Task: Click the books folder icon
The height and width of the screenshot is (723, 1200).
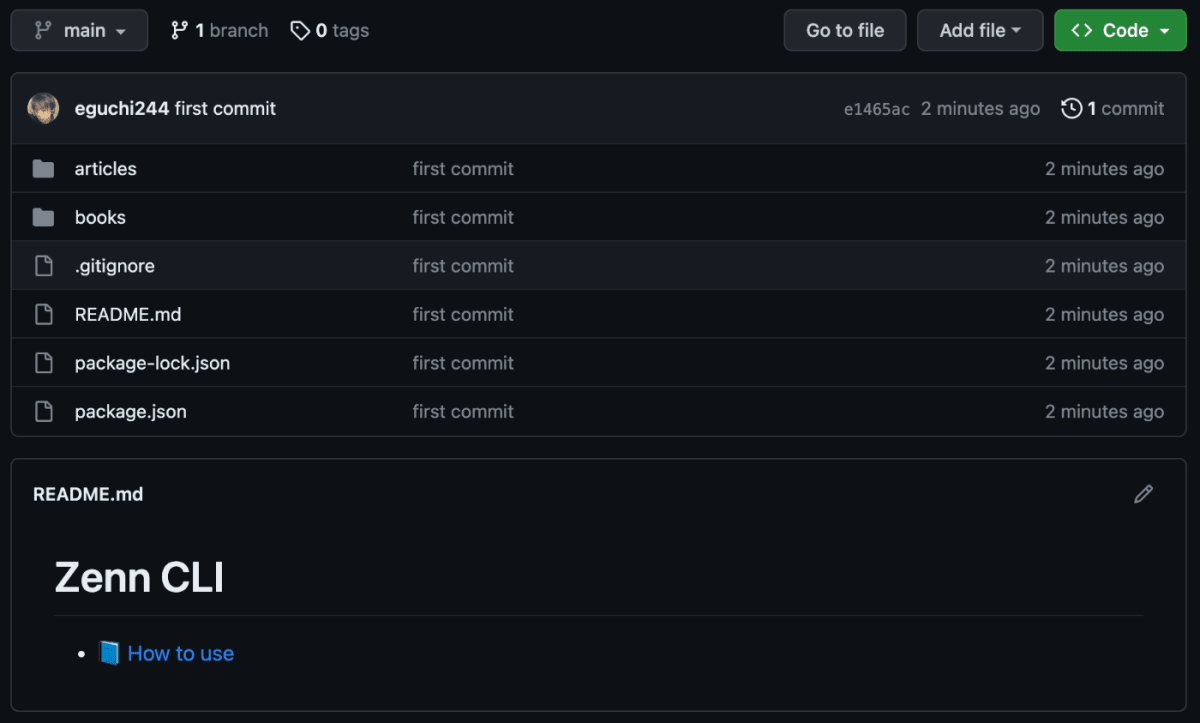Action: tap(43, 217)
